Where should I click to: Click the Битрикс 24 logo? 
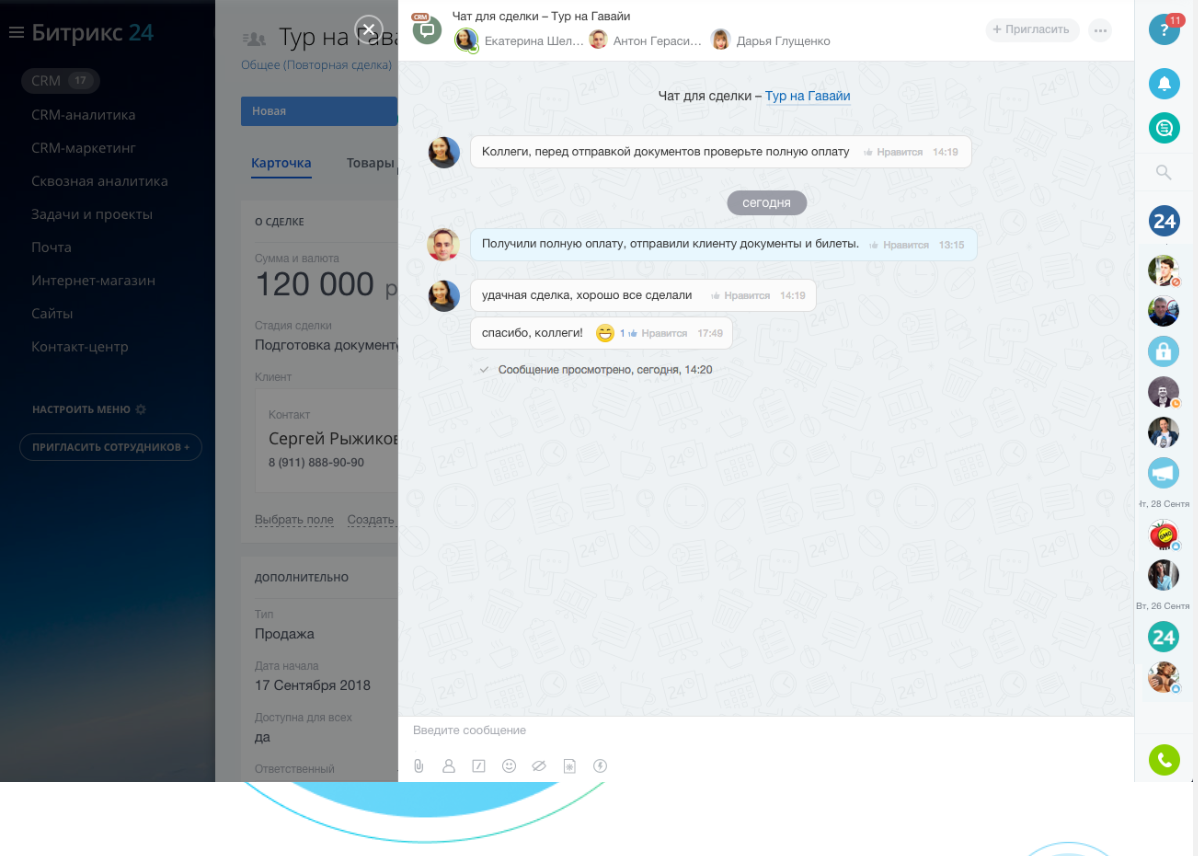click(x=92, y=32)
